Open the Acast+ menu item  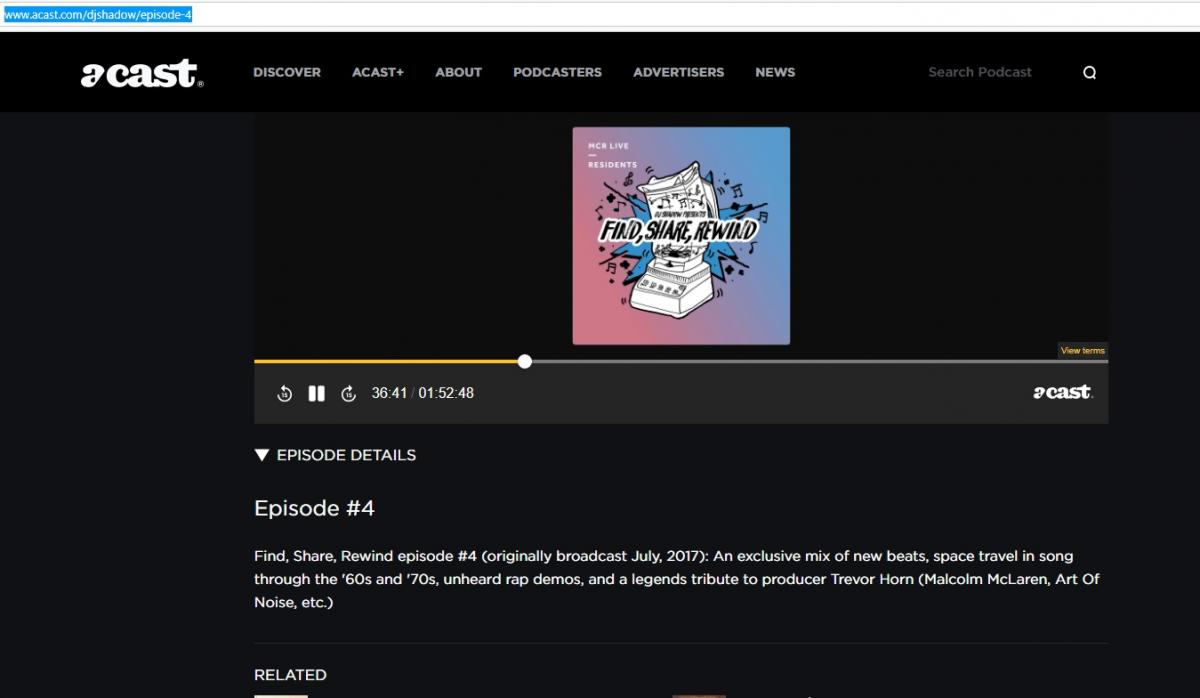pos(378,72)
